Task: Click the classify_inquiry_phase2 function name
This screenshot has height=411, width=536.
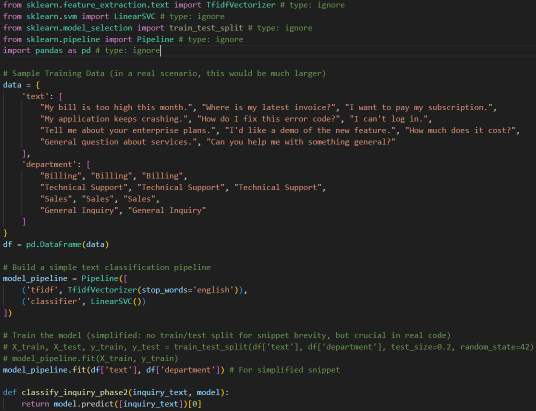Action: coord(75,393)
